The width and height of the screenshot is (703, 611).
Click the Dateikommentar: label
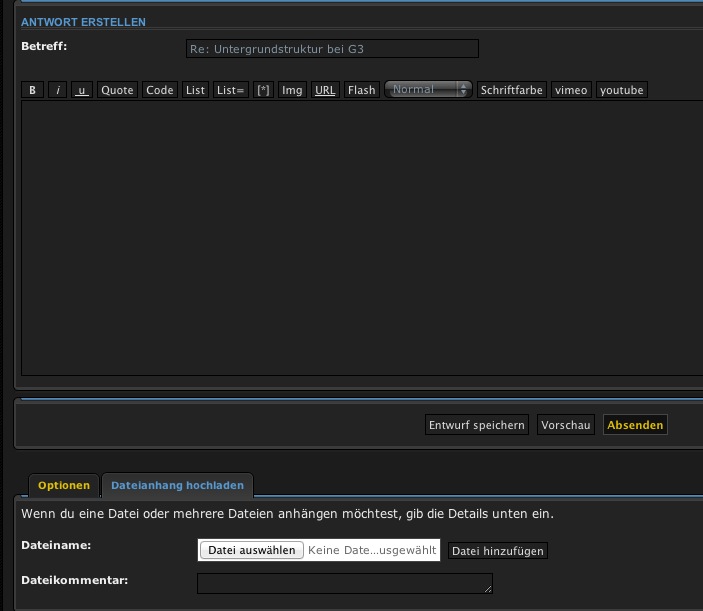[74, 580]
